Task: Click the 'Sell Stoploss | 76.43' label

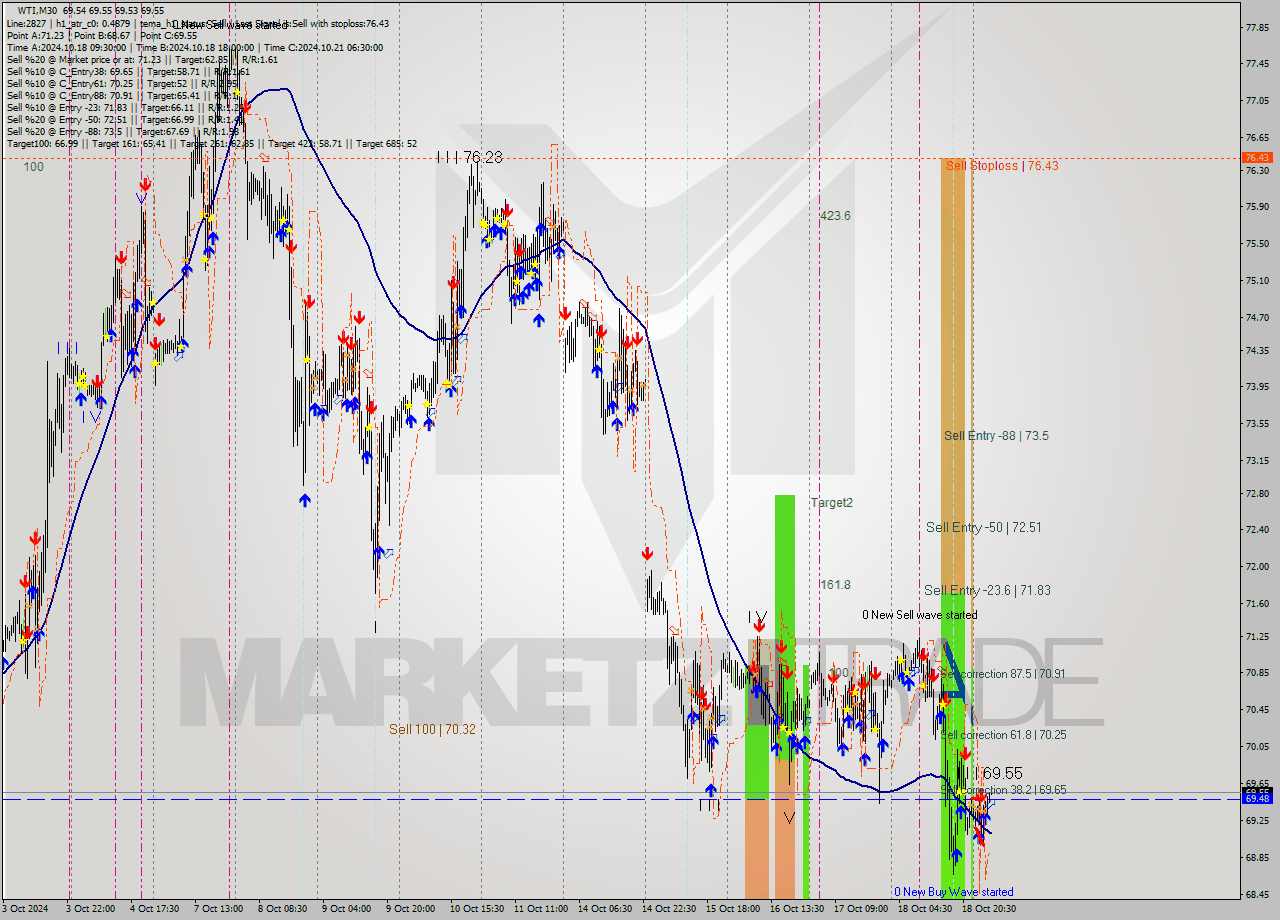Action: tap(1001, 166)
